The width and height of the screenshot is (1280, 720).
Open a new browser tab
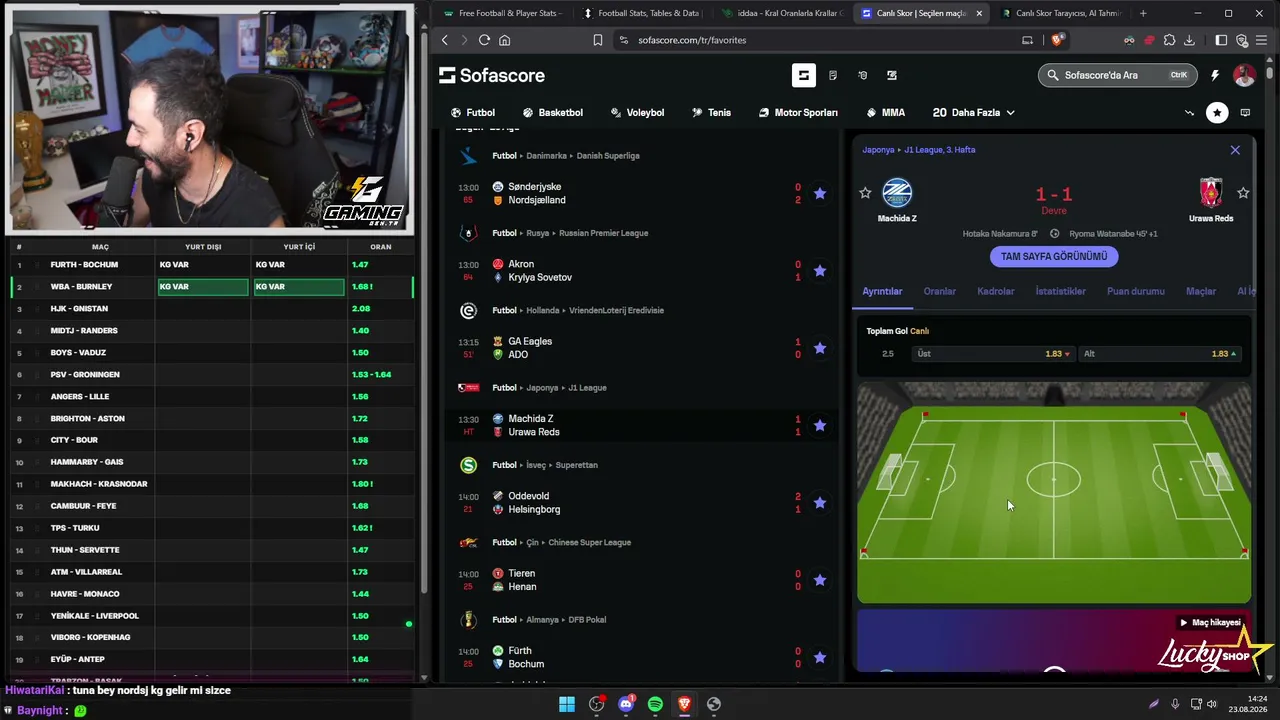pyautogui.click(x=1143, y=13)
